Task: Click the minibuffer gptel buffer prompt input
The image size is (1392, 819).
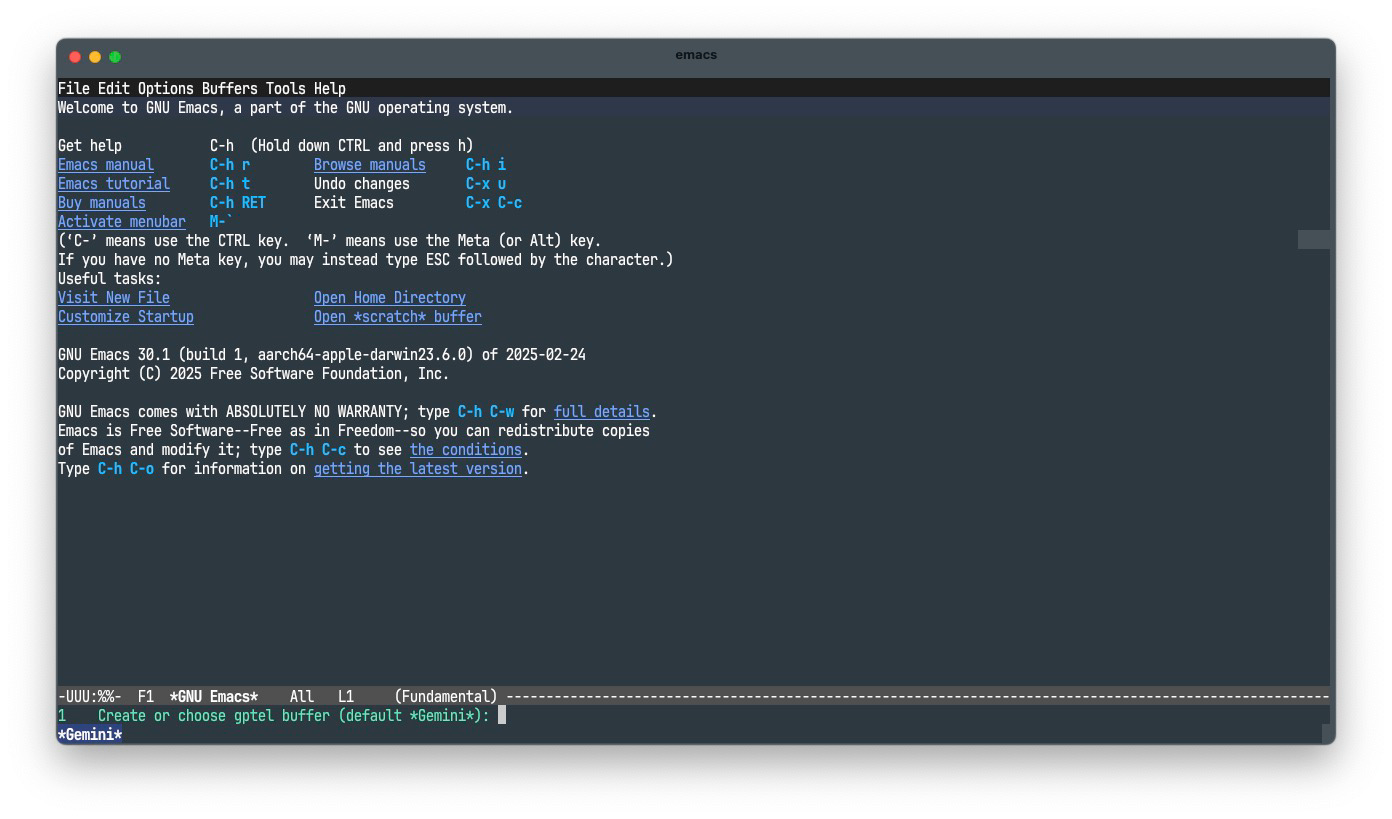Action: click(502, 716)
